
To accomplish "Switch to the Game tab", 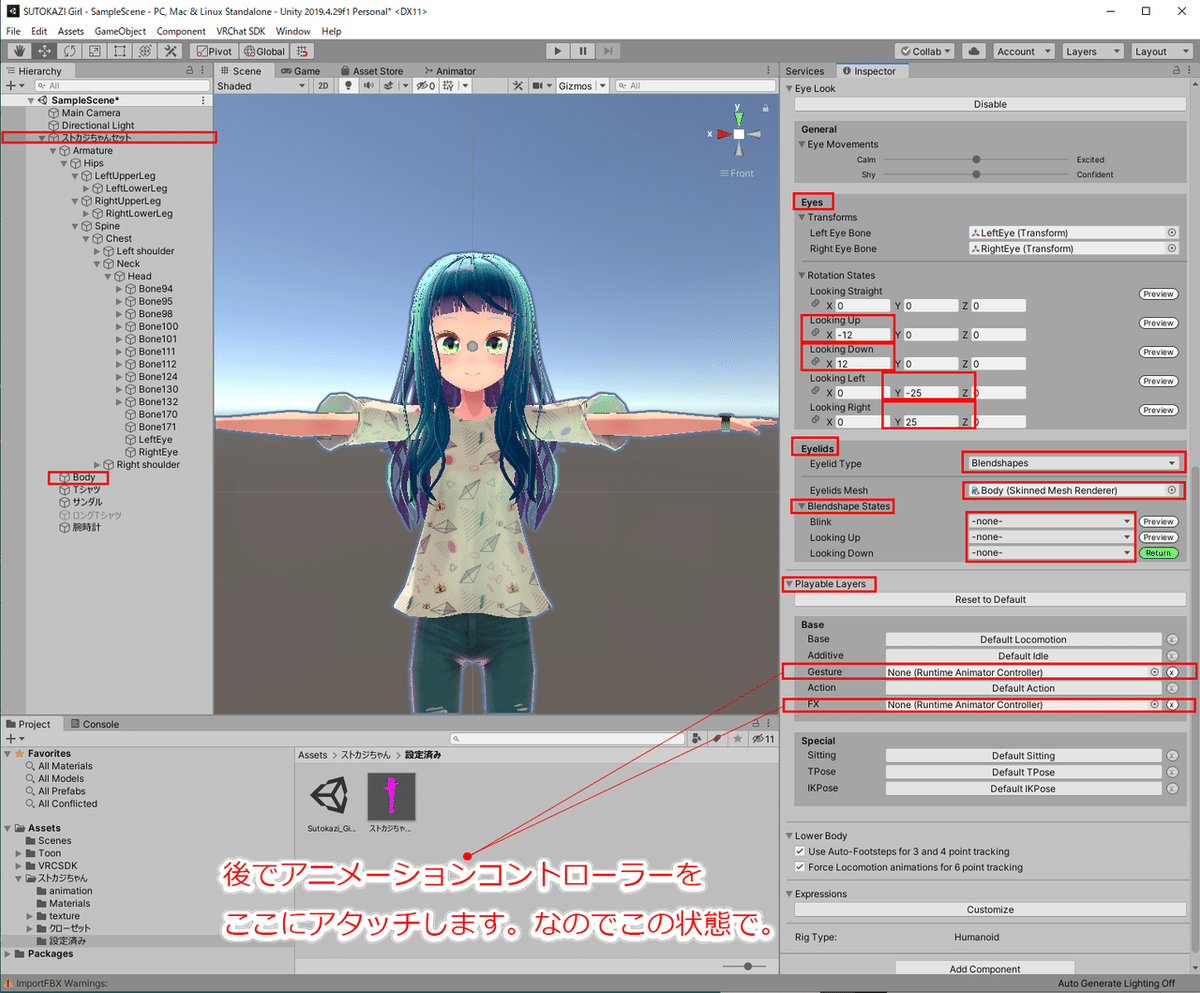I will [x=301, y=71].
